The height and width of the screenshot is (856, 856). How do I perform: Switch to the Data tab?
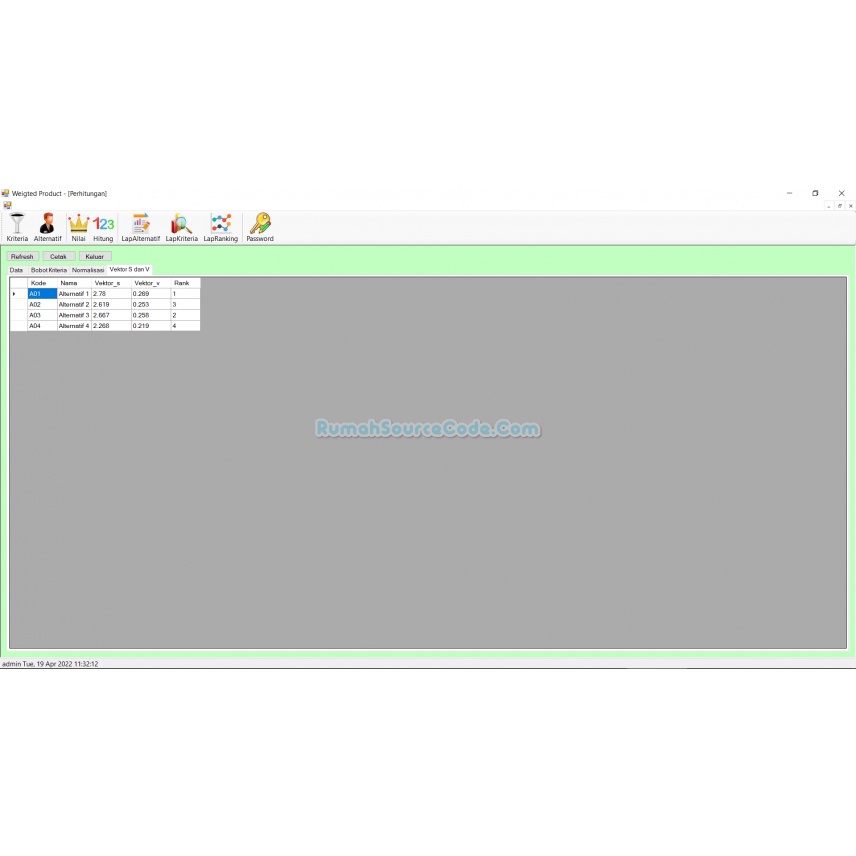pos(16,270)
